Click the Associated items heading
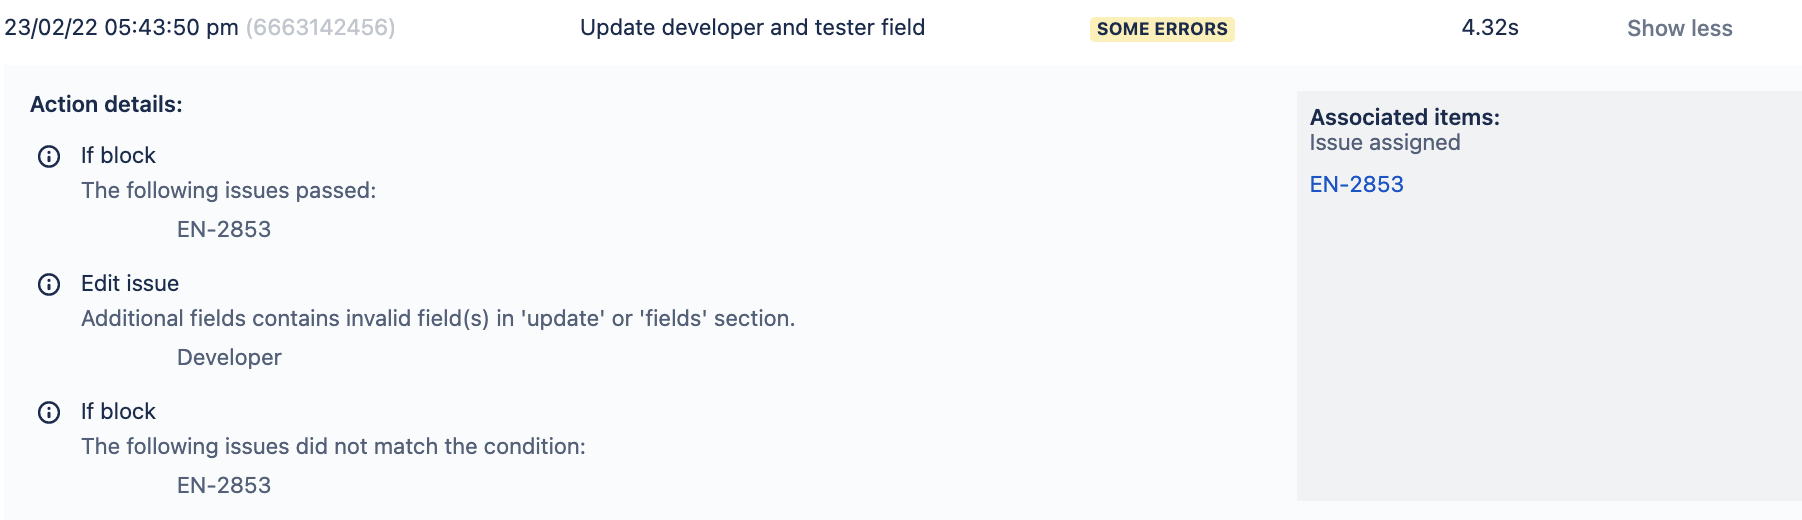 coord(1405,117)
